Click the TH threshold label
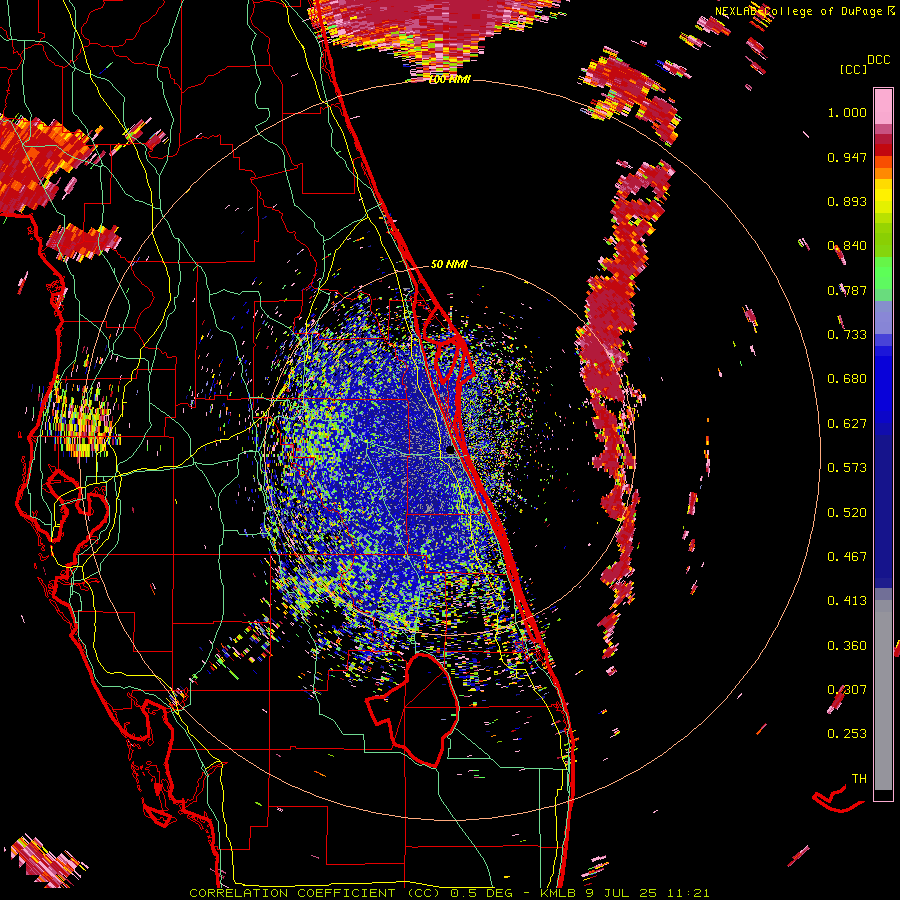The image size is (900, 900). (x=859, y=779)
